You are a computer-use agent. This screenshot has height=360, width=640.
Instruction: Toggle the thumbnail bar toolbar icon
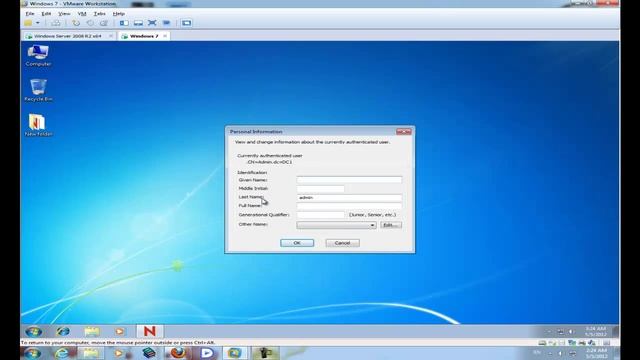[x=138, y=23]
